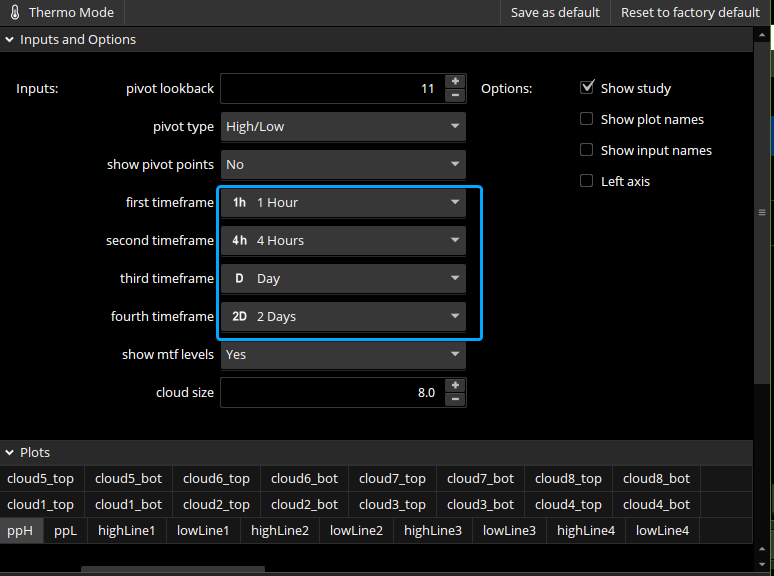The height and width of the screenshot is (576, 774).
Task: Click the pivot lookback input field
Action: pyautogui.click(x=330, y=89)
